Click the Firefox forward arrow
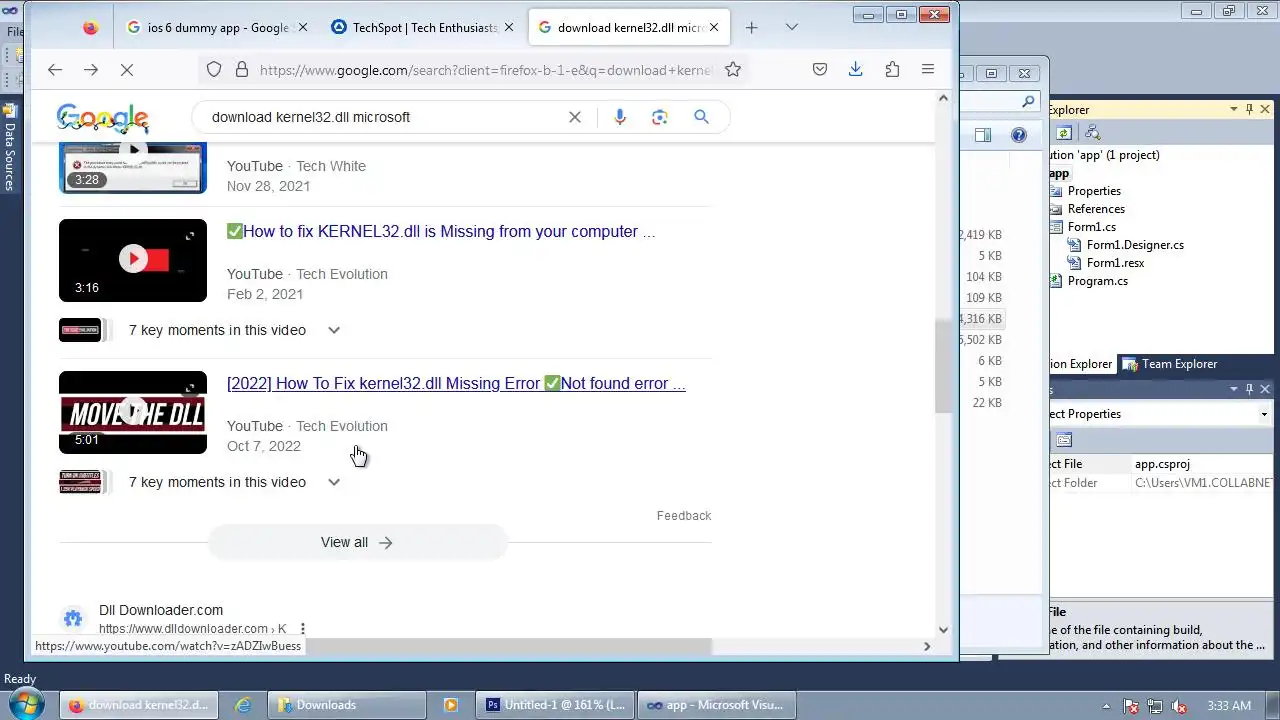 click(x=91, y=69)
